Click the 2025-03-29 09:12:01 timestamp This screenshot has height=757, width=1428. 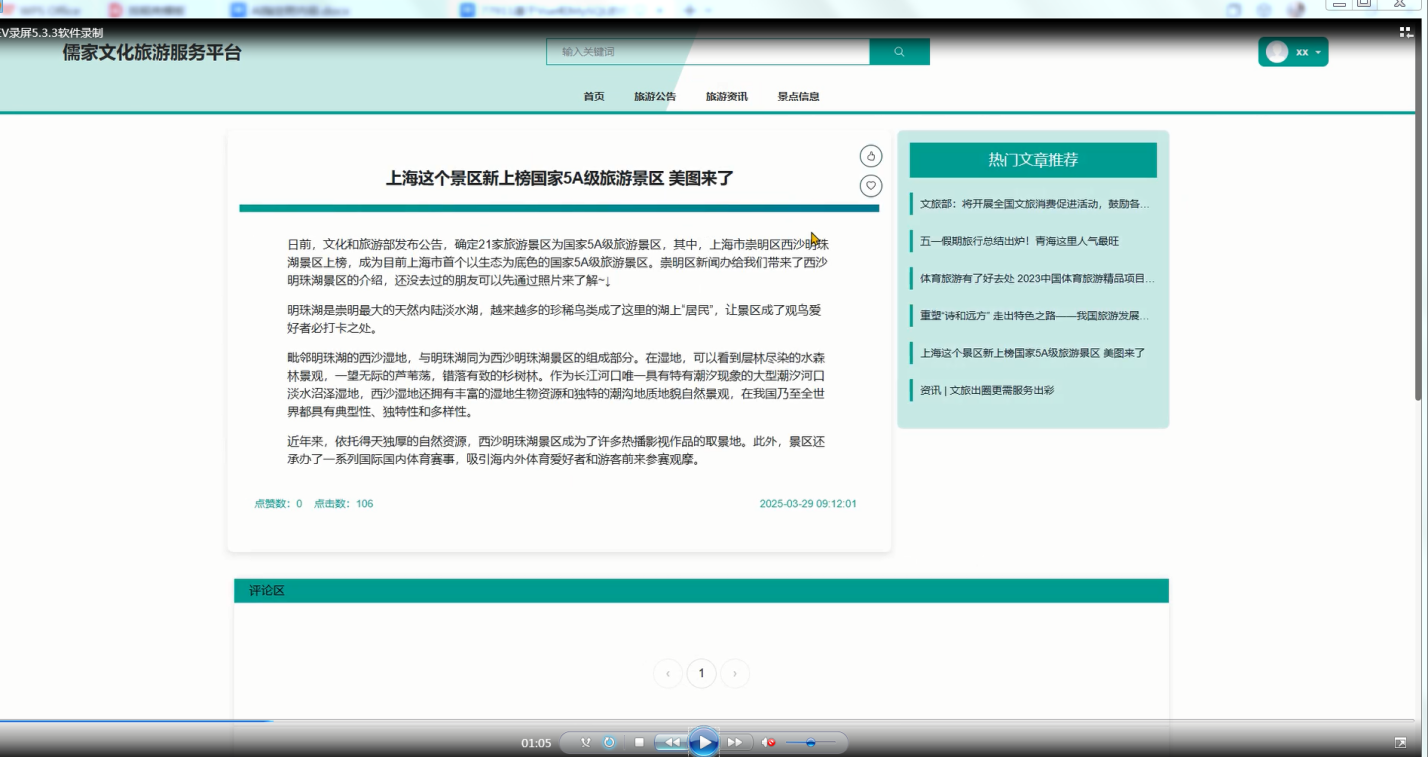point(808,504)
